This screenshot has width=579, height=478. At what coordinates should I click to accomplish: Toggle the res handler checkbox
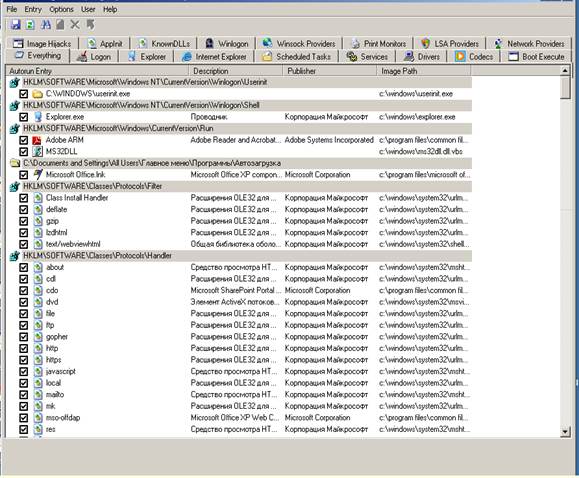(24, 430)
